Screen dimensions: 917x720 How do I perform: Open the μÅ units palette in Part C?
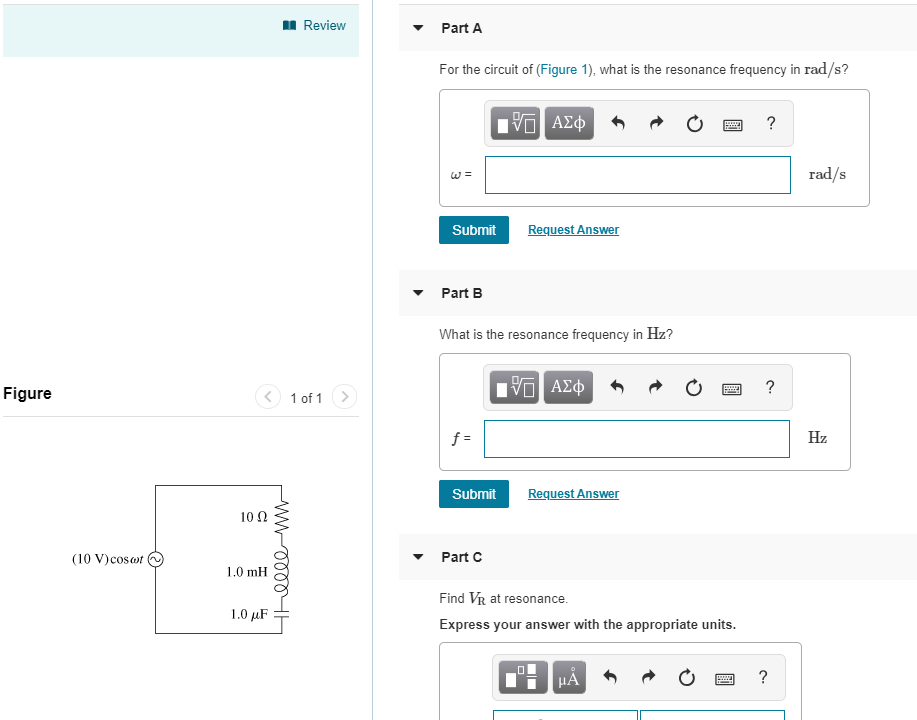(x=567, y=677)
